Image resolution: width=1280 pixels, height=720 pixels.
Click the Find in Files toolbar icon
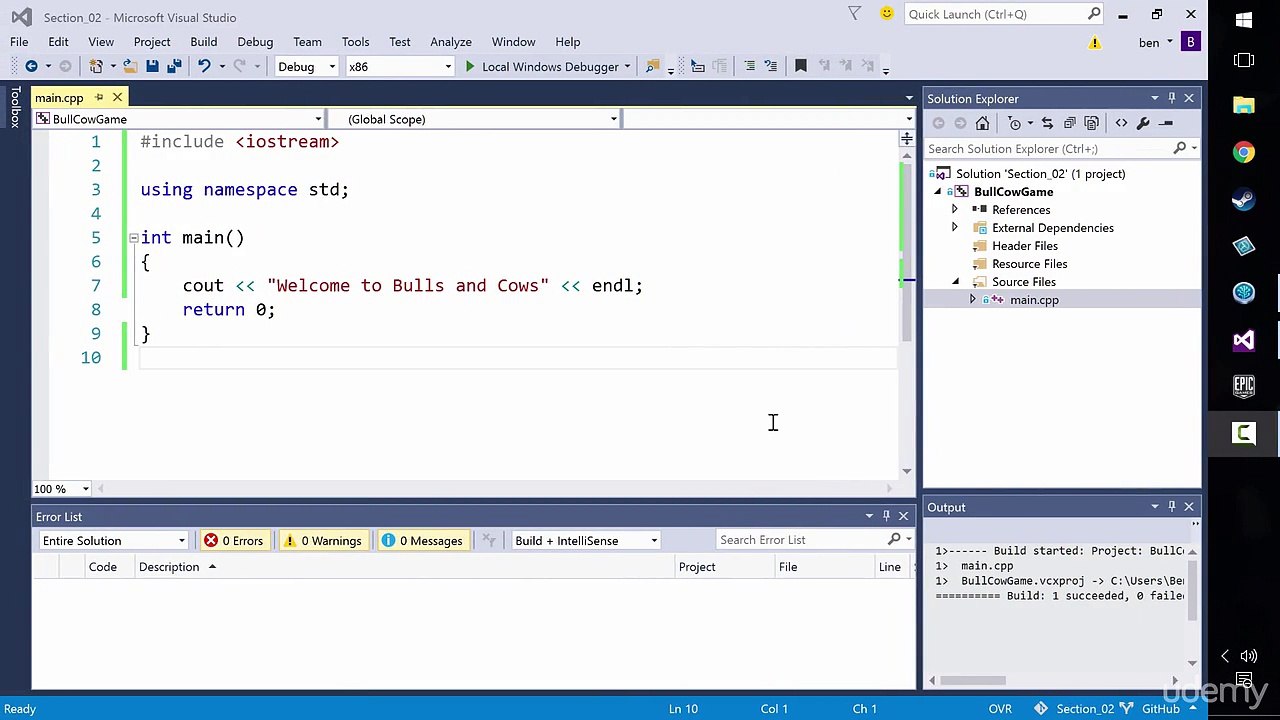click(652, 66)
